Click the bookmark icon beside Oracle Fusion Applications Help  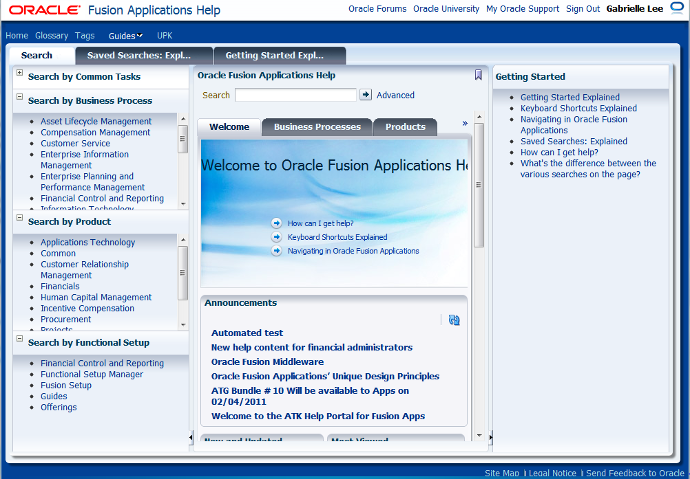point(478,75)
